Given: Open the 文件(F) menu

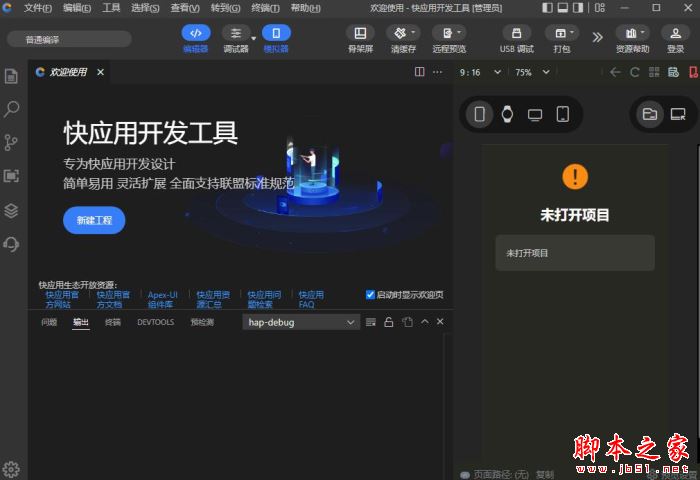Looking at the screenshot, I should (x=38, y=7).
